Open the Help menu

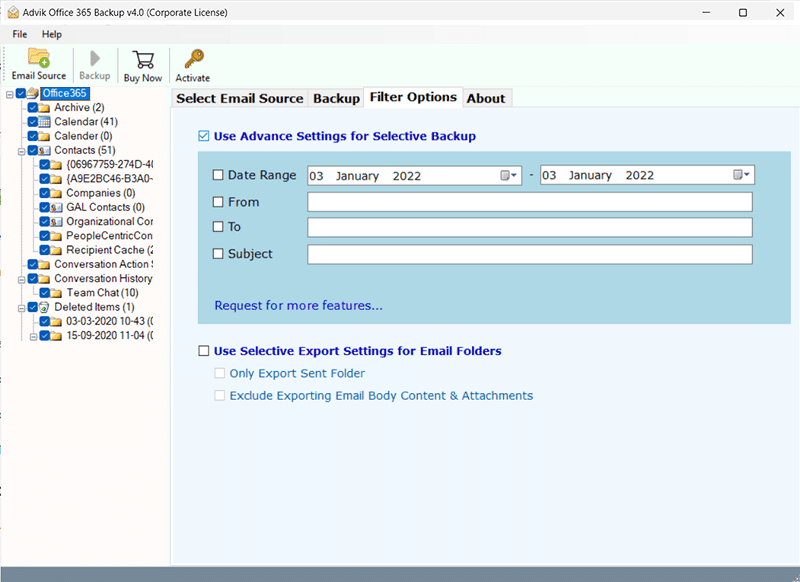(52, 34)
